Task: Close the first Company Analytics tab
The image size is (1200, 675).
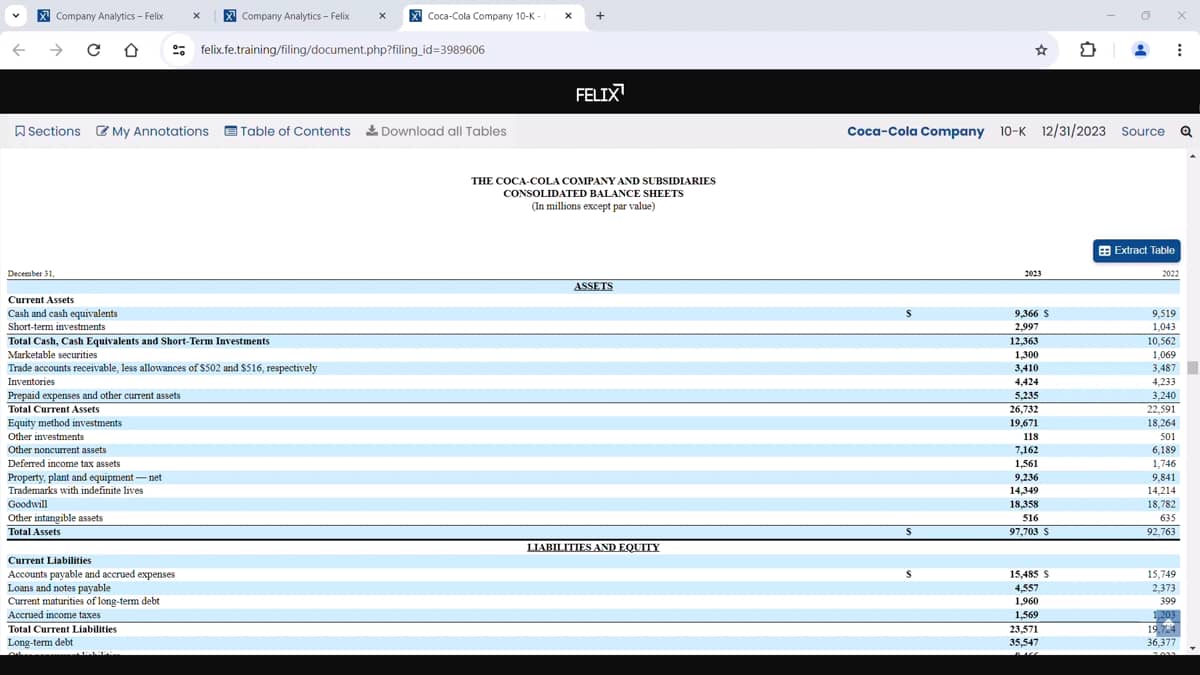Action: click(197, 16)
